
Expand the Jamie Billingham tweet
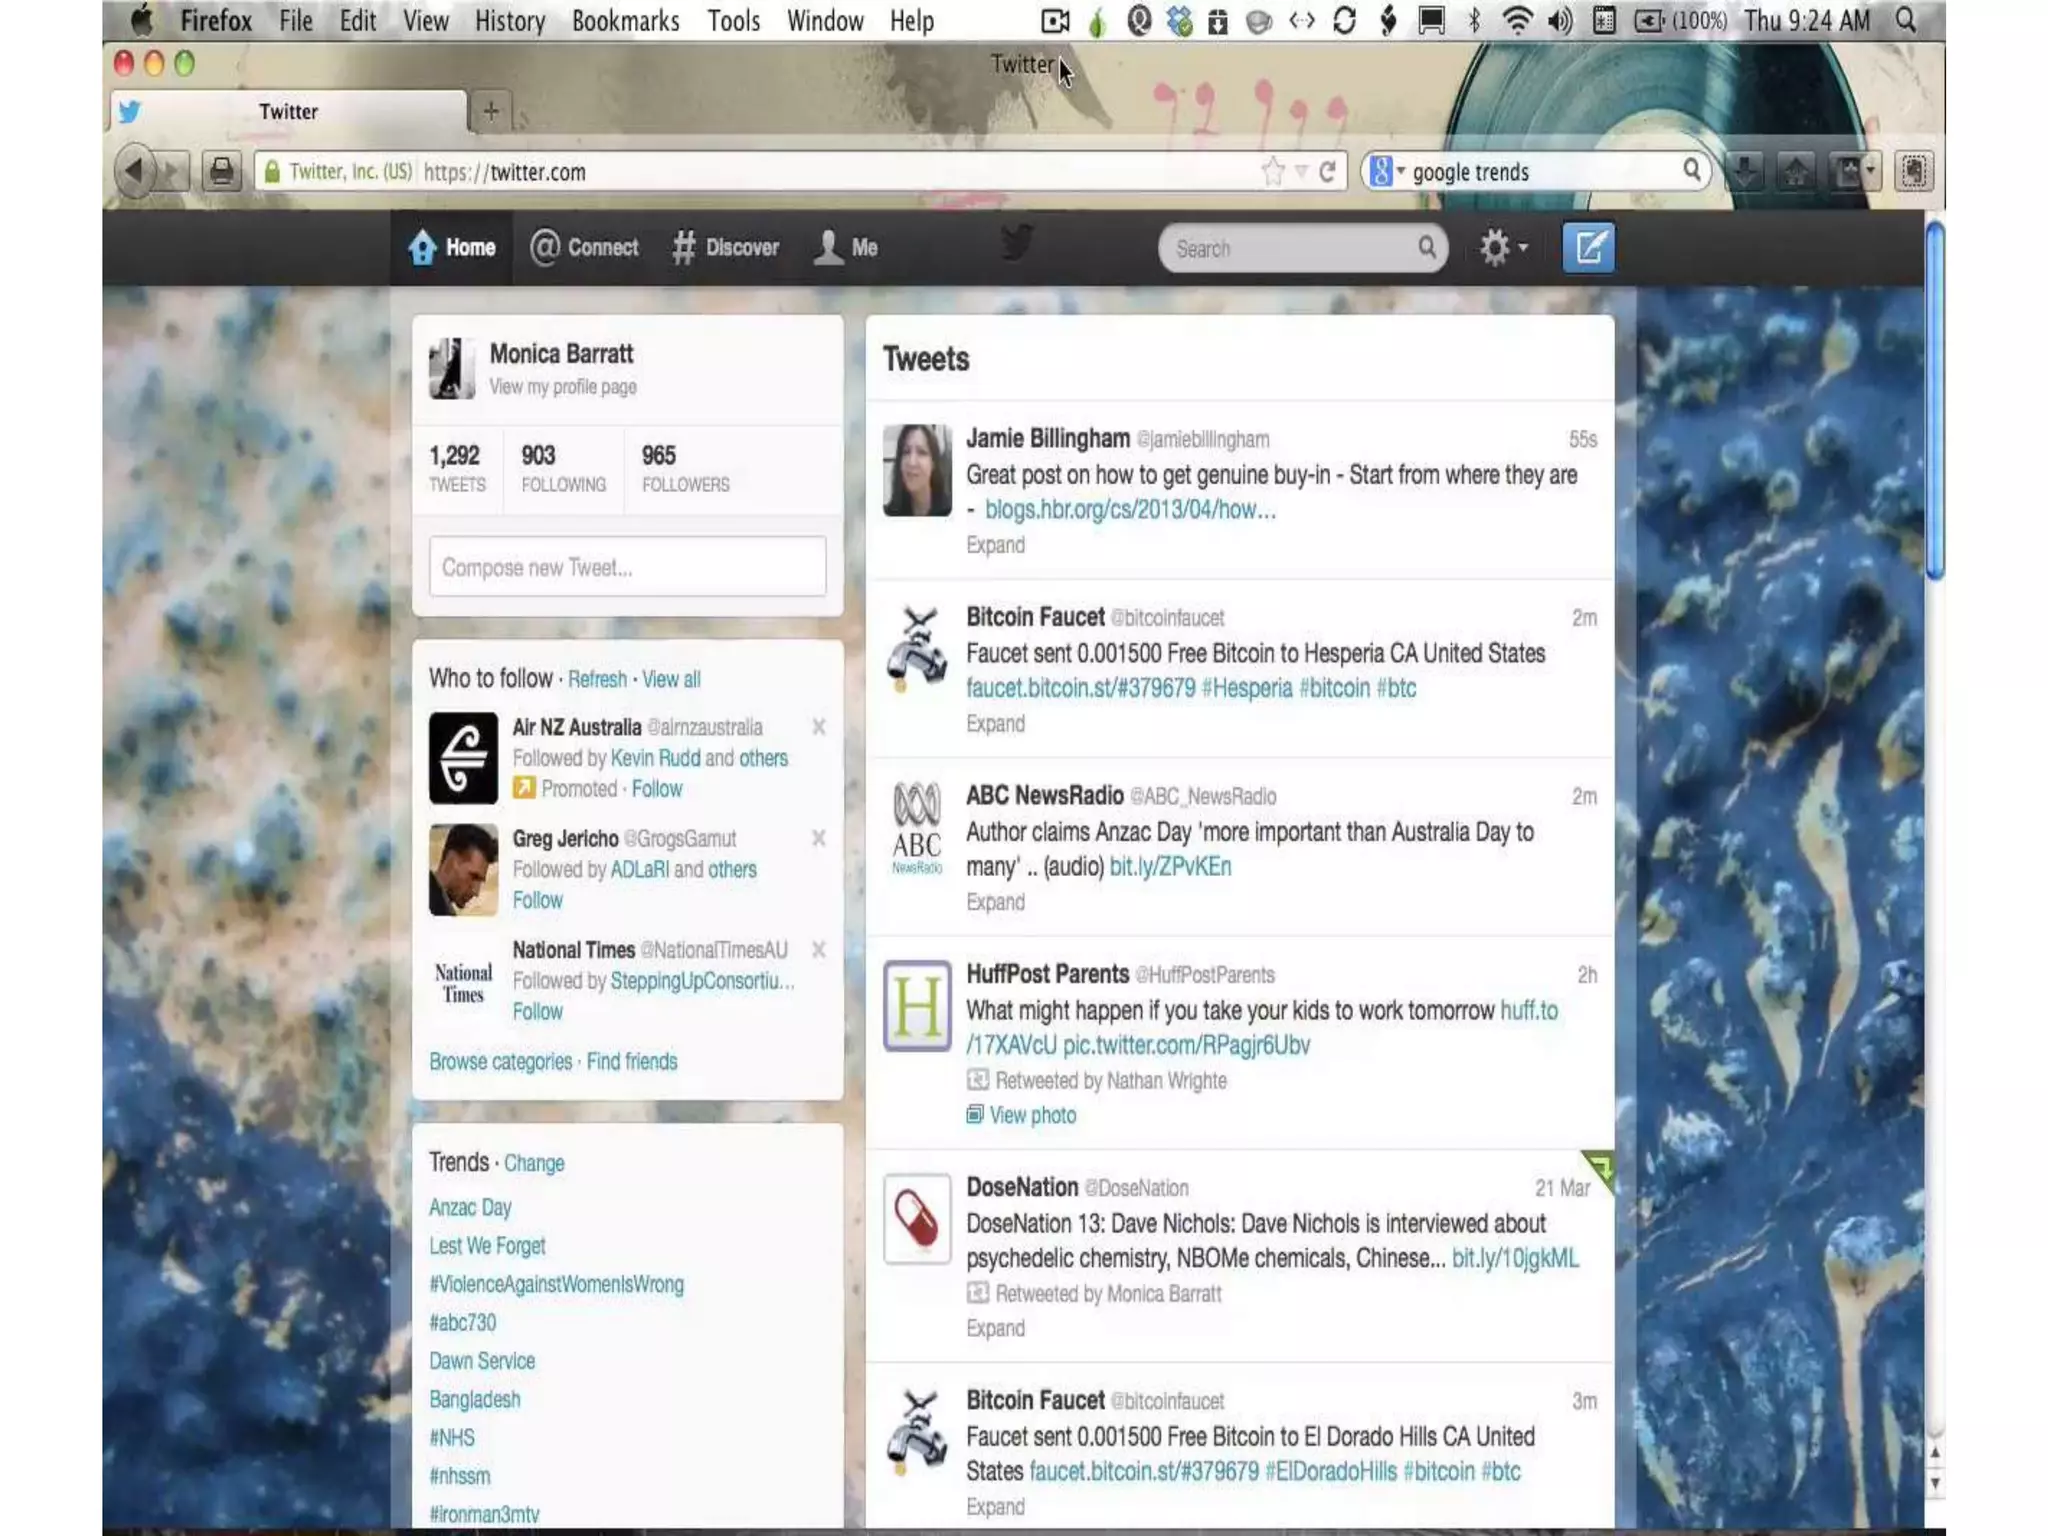pyautogui.click(x=995, y=545)
